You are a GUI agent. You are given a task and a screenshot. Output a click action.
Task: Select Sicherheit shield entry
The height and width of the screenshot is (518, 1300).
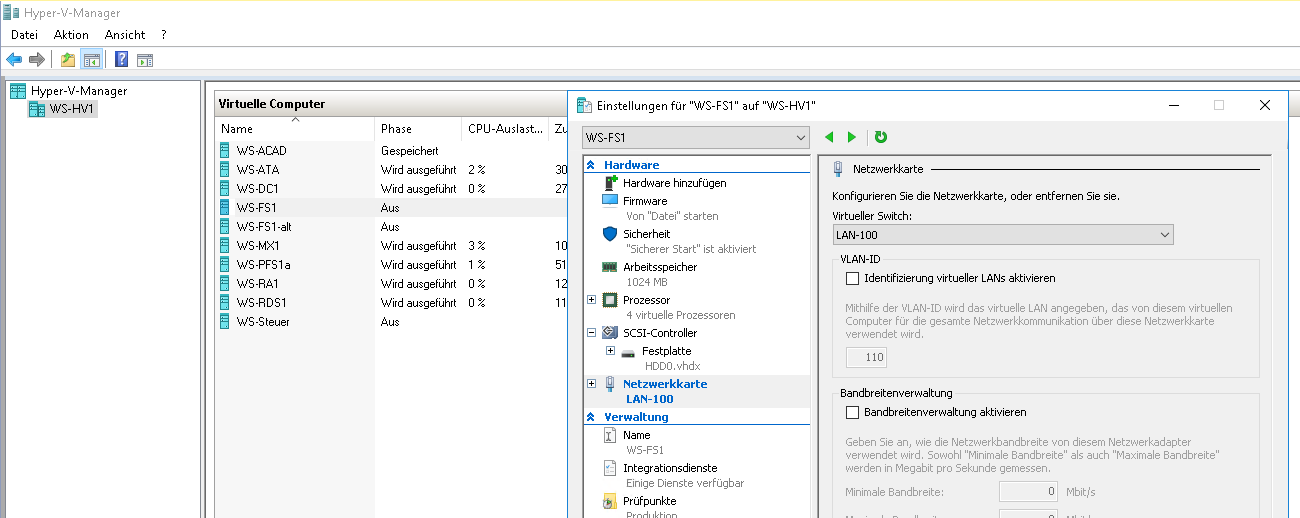[x=646, y=233]
